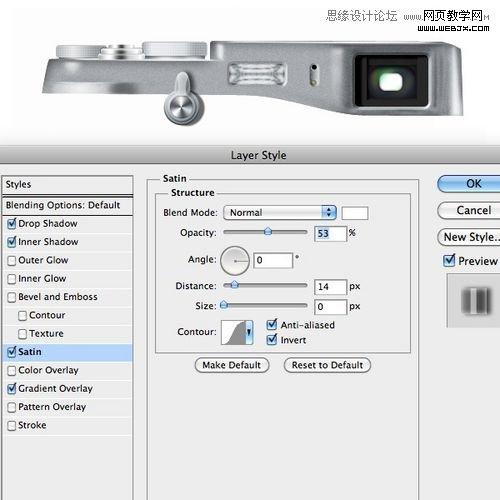Screen dimensions: 500x500
Task: Toggle the Gradient Overlay checkbox
Action: tap(12, 389)
